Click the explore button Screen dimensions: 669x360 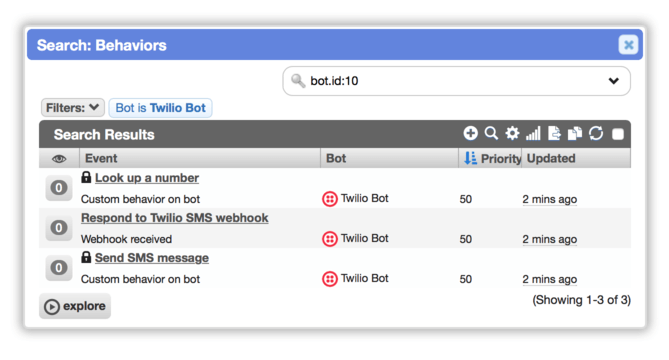pyautogui.click(x=75, y=306)
